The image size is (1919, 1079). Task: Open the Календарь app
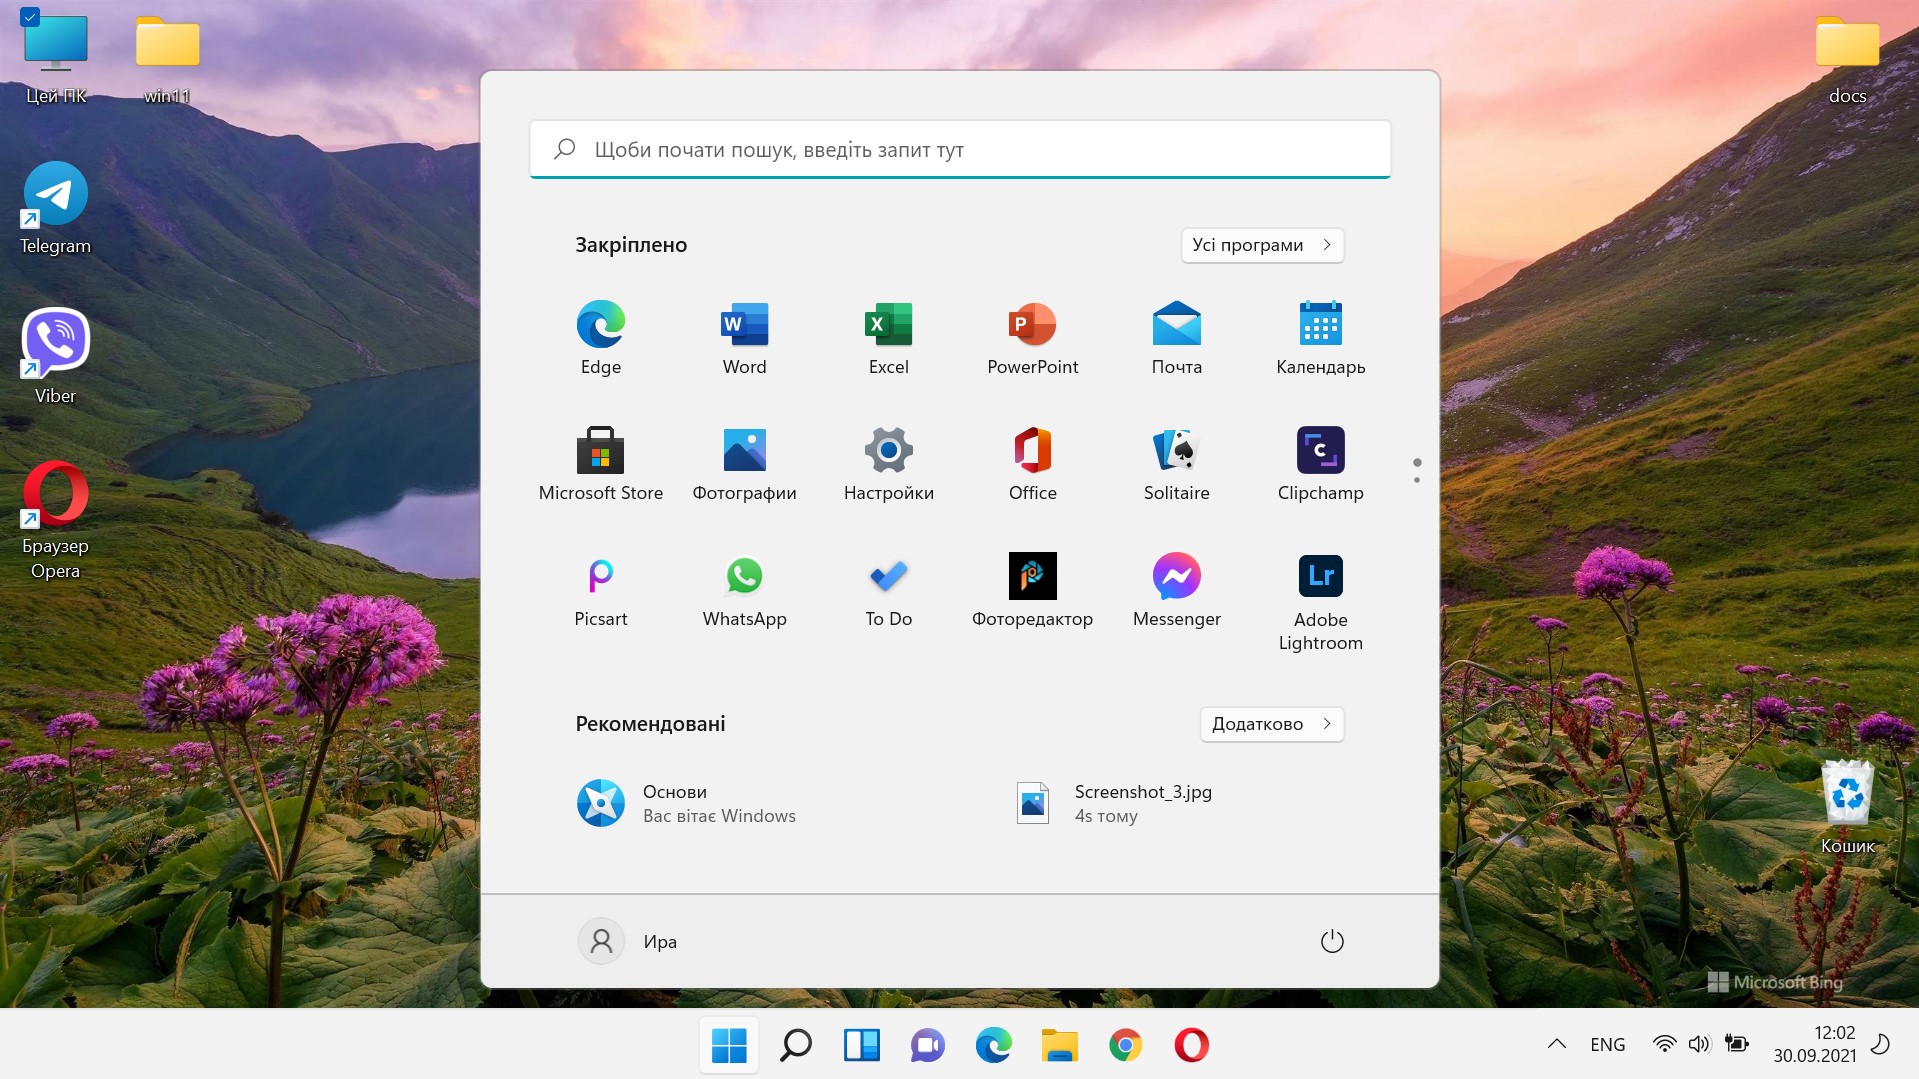click(1321, 338)
